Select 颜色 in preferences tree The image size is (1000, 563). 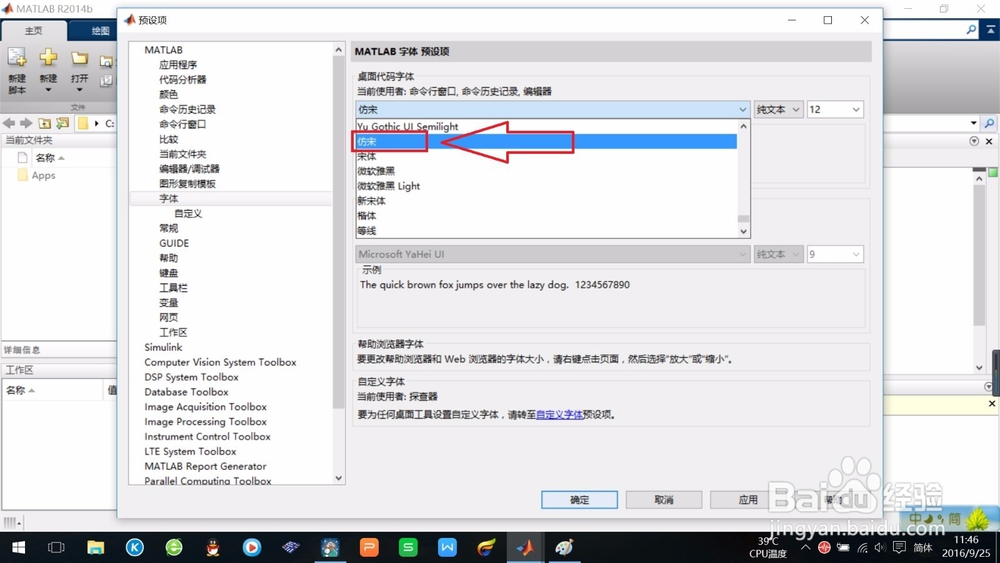168,94
